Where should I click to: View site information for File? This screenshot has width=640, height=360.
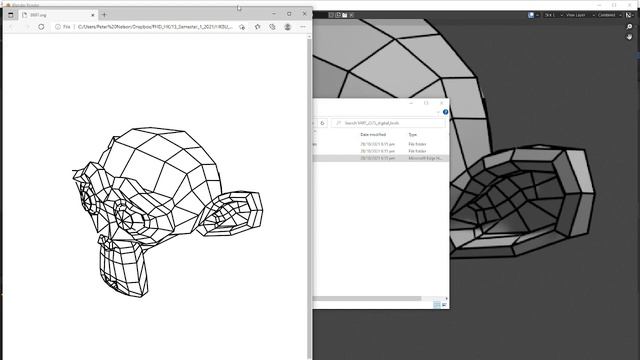click(63, 27)
